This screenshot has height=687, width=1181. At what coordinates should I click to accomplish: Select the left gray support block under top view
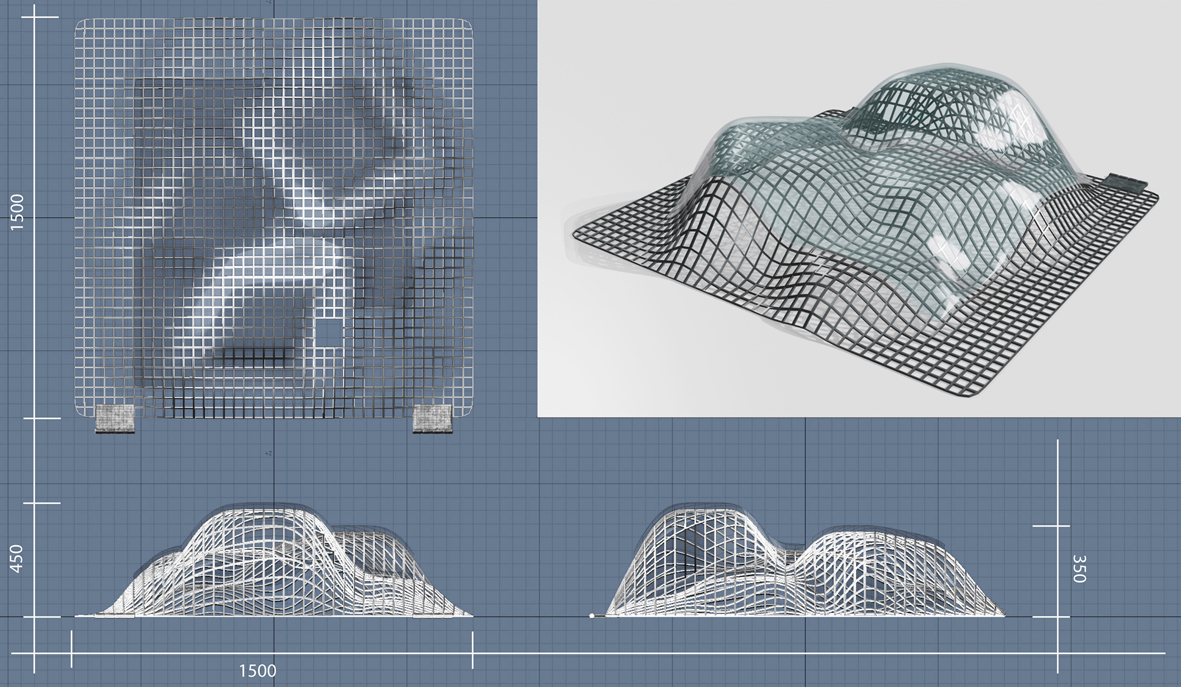tap(114, 420)
